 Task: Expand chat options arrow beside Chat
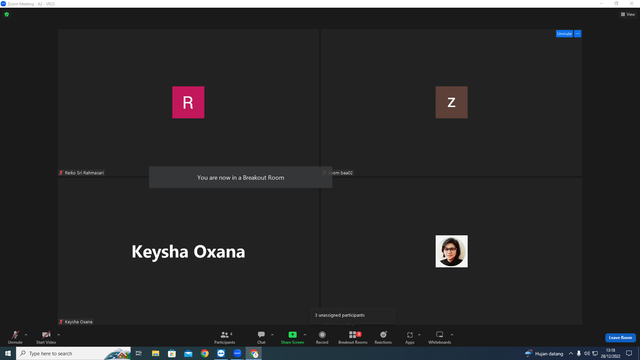pos(272,335)
